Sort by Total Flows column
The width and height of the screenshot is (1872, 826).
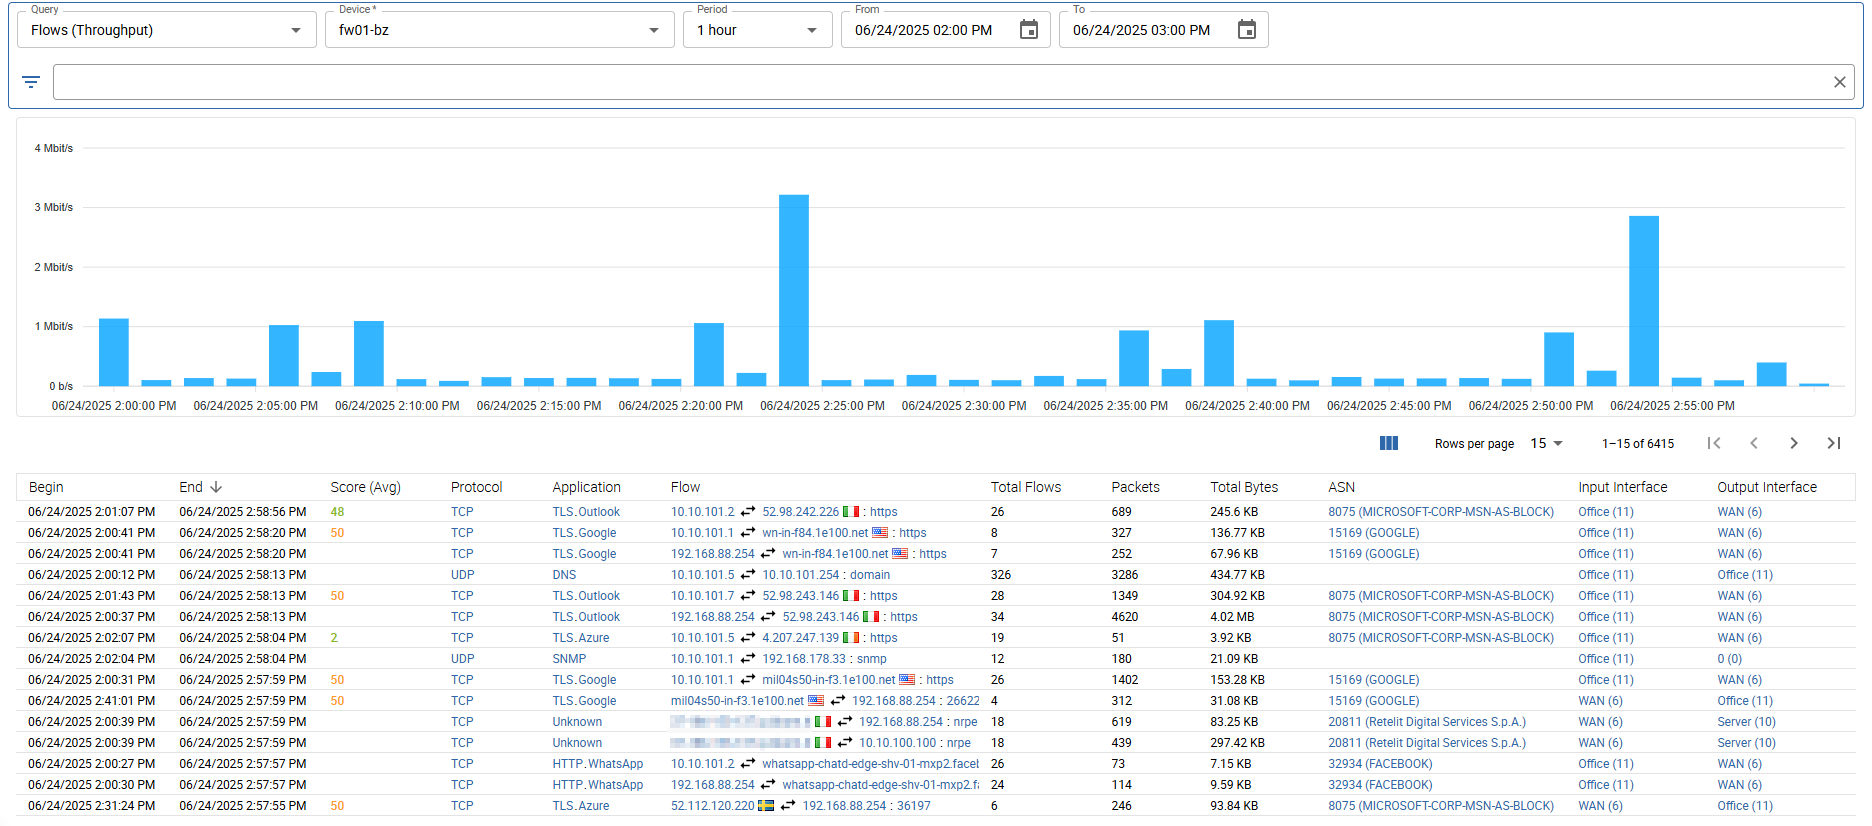click(1026, 487)
